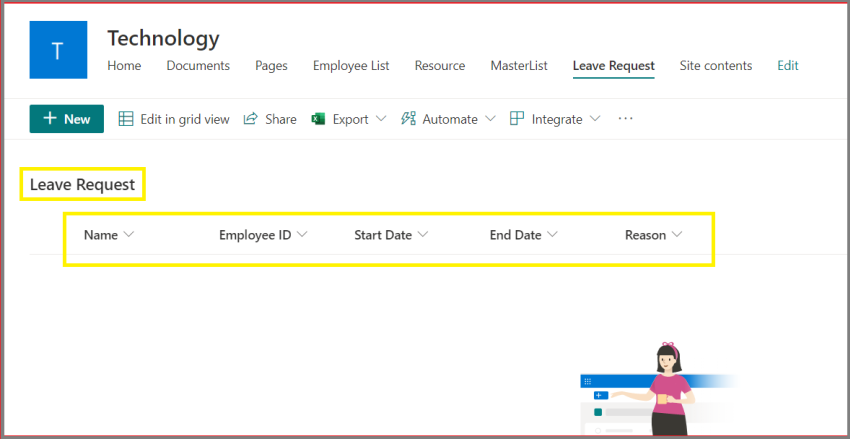Click the Automate flow icon
Viewport: 850px width, 439px height.
tap(408, 119)
